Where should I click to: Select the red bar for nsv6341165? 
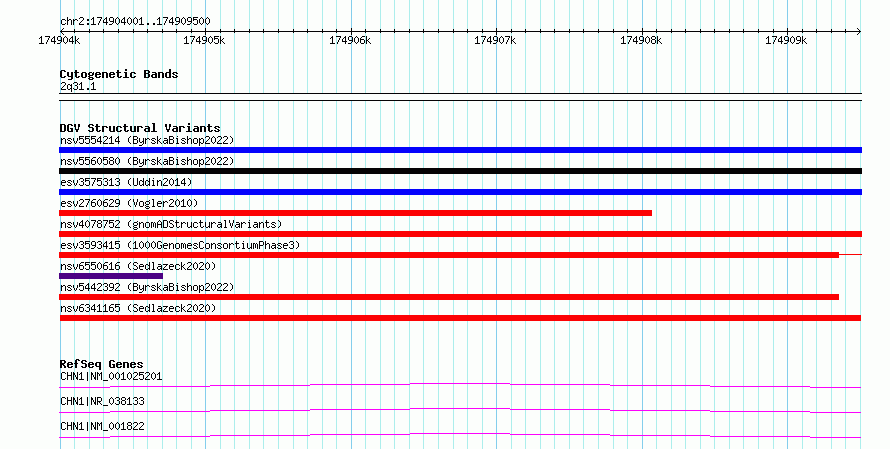point(460,318)
